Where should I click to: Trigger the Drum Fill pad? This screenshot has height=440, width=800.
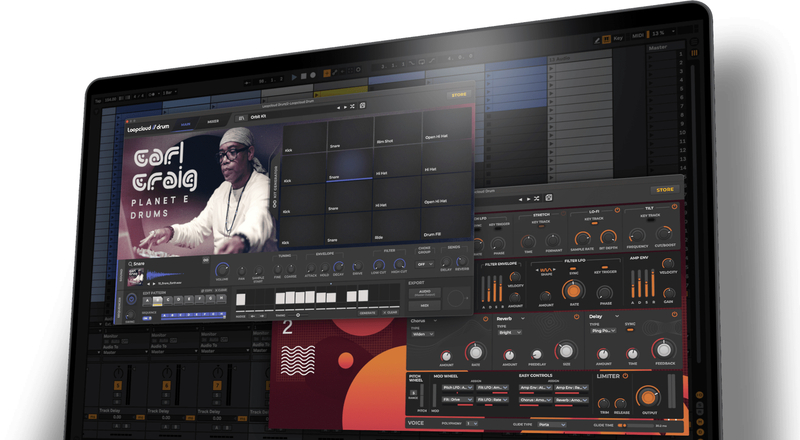(445, 224)
